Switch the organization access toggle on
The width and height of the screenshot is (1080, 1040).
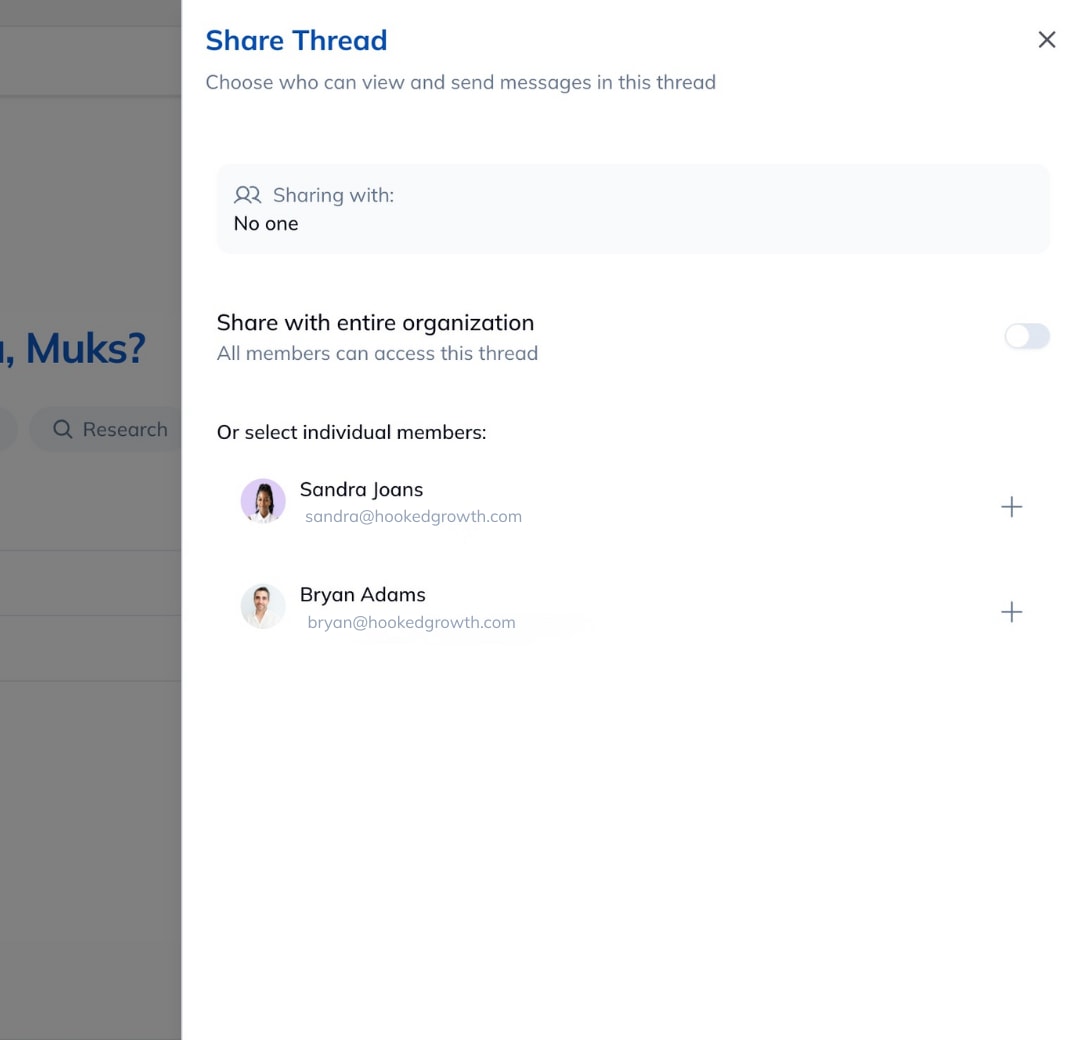coord(1027,337)
